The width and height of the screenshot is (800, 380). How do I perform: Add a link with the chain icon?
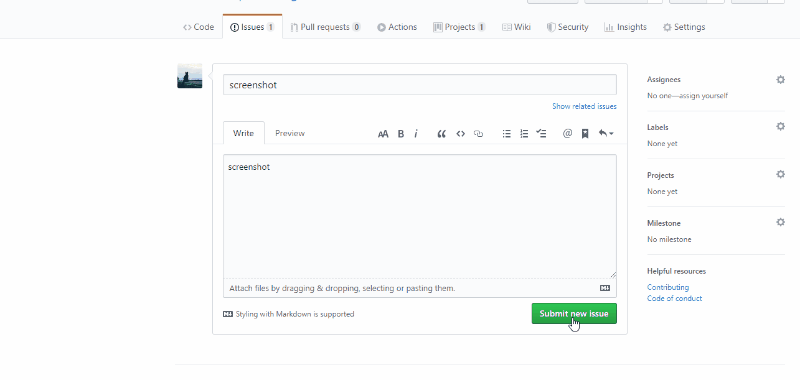point(478,134)
